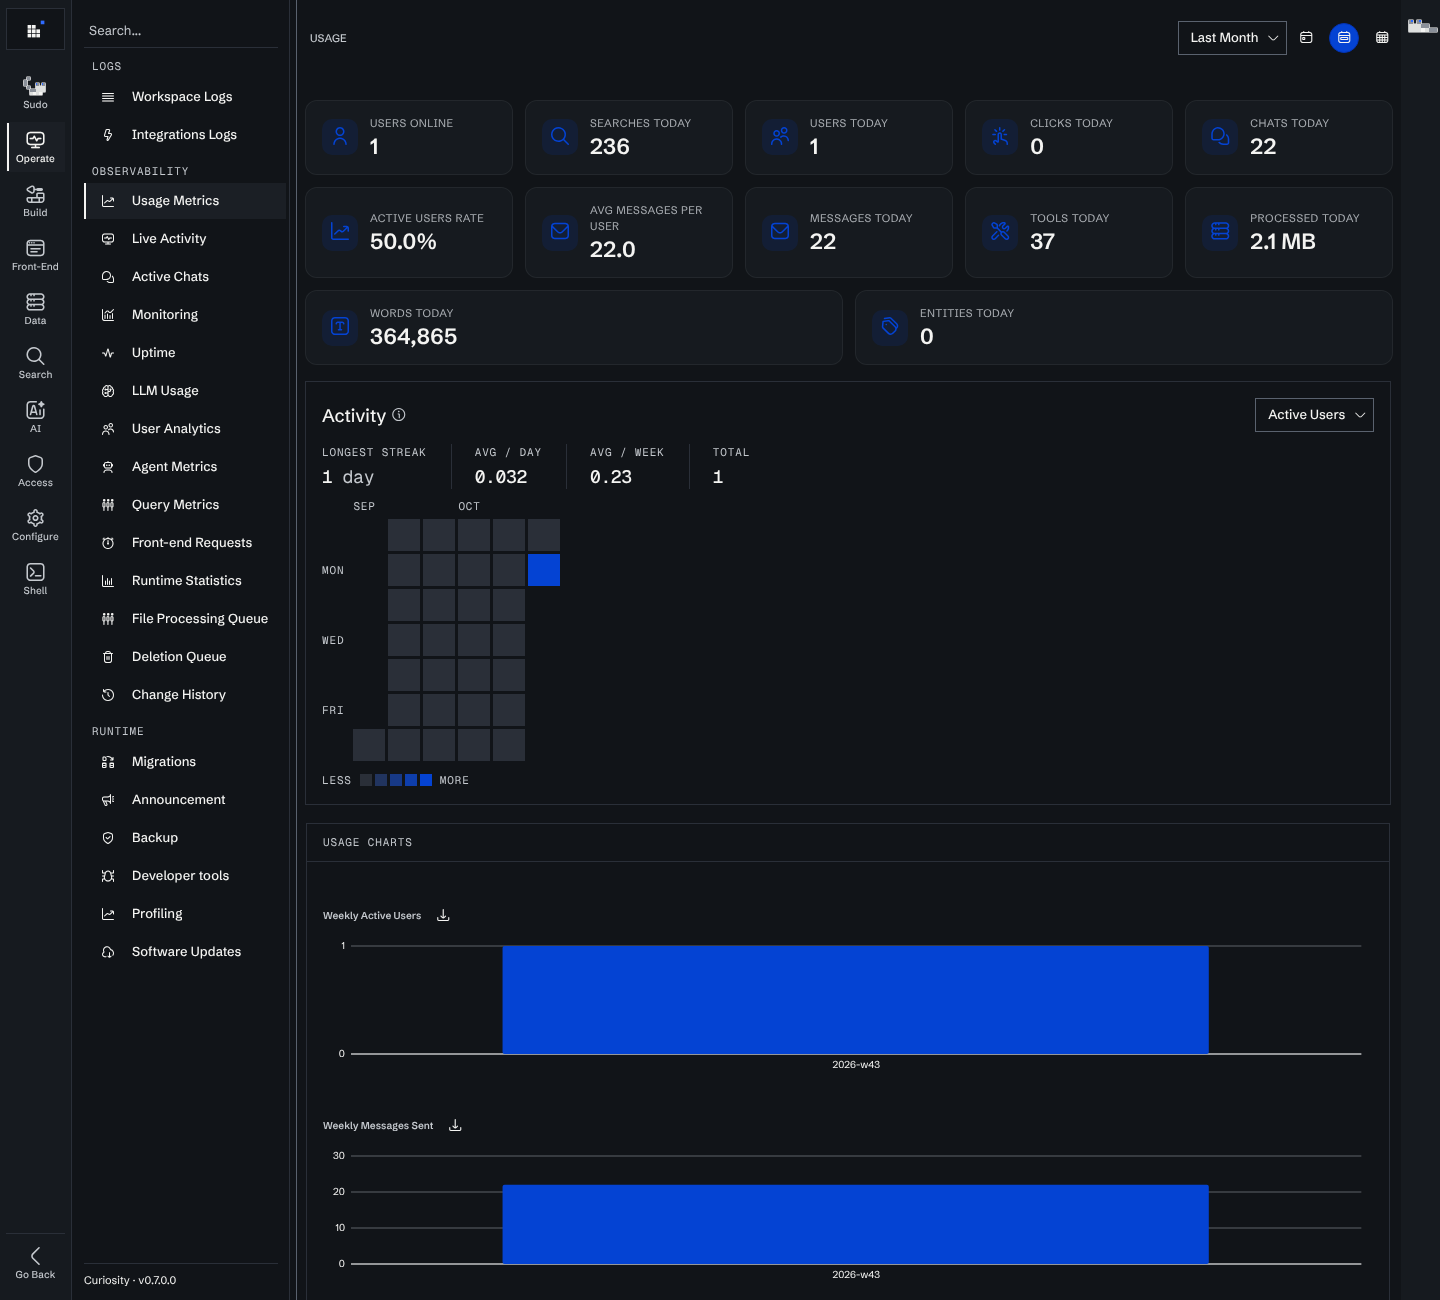Open Runtime Statistics
Image resolution: width=1440 pixels, height=1300 pixels.
point(185,580)
